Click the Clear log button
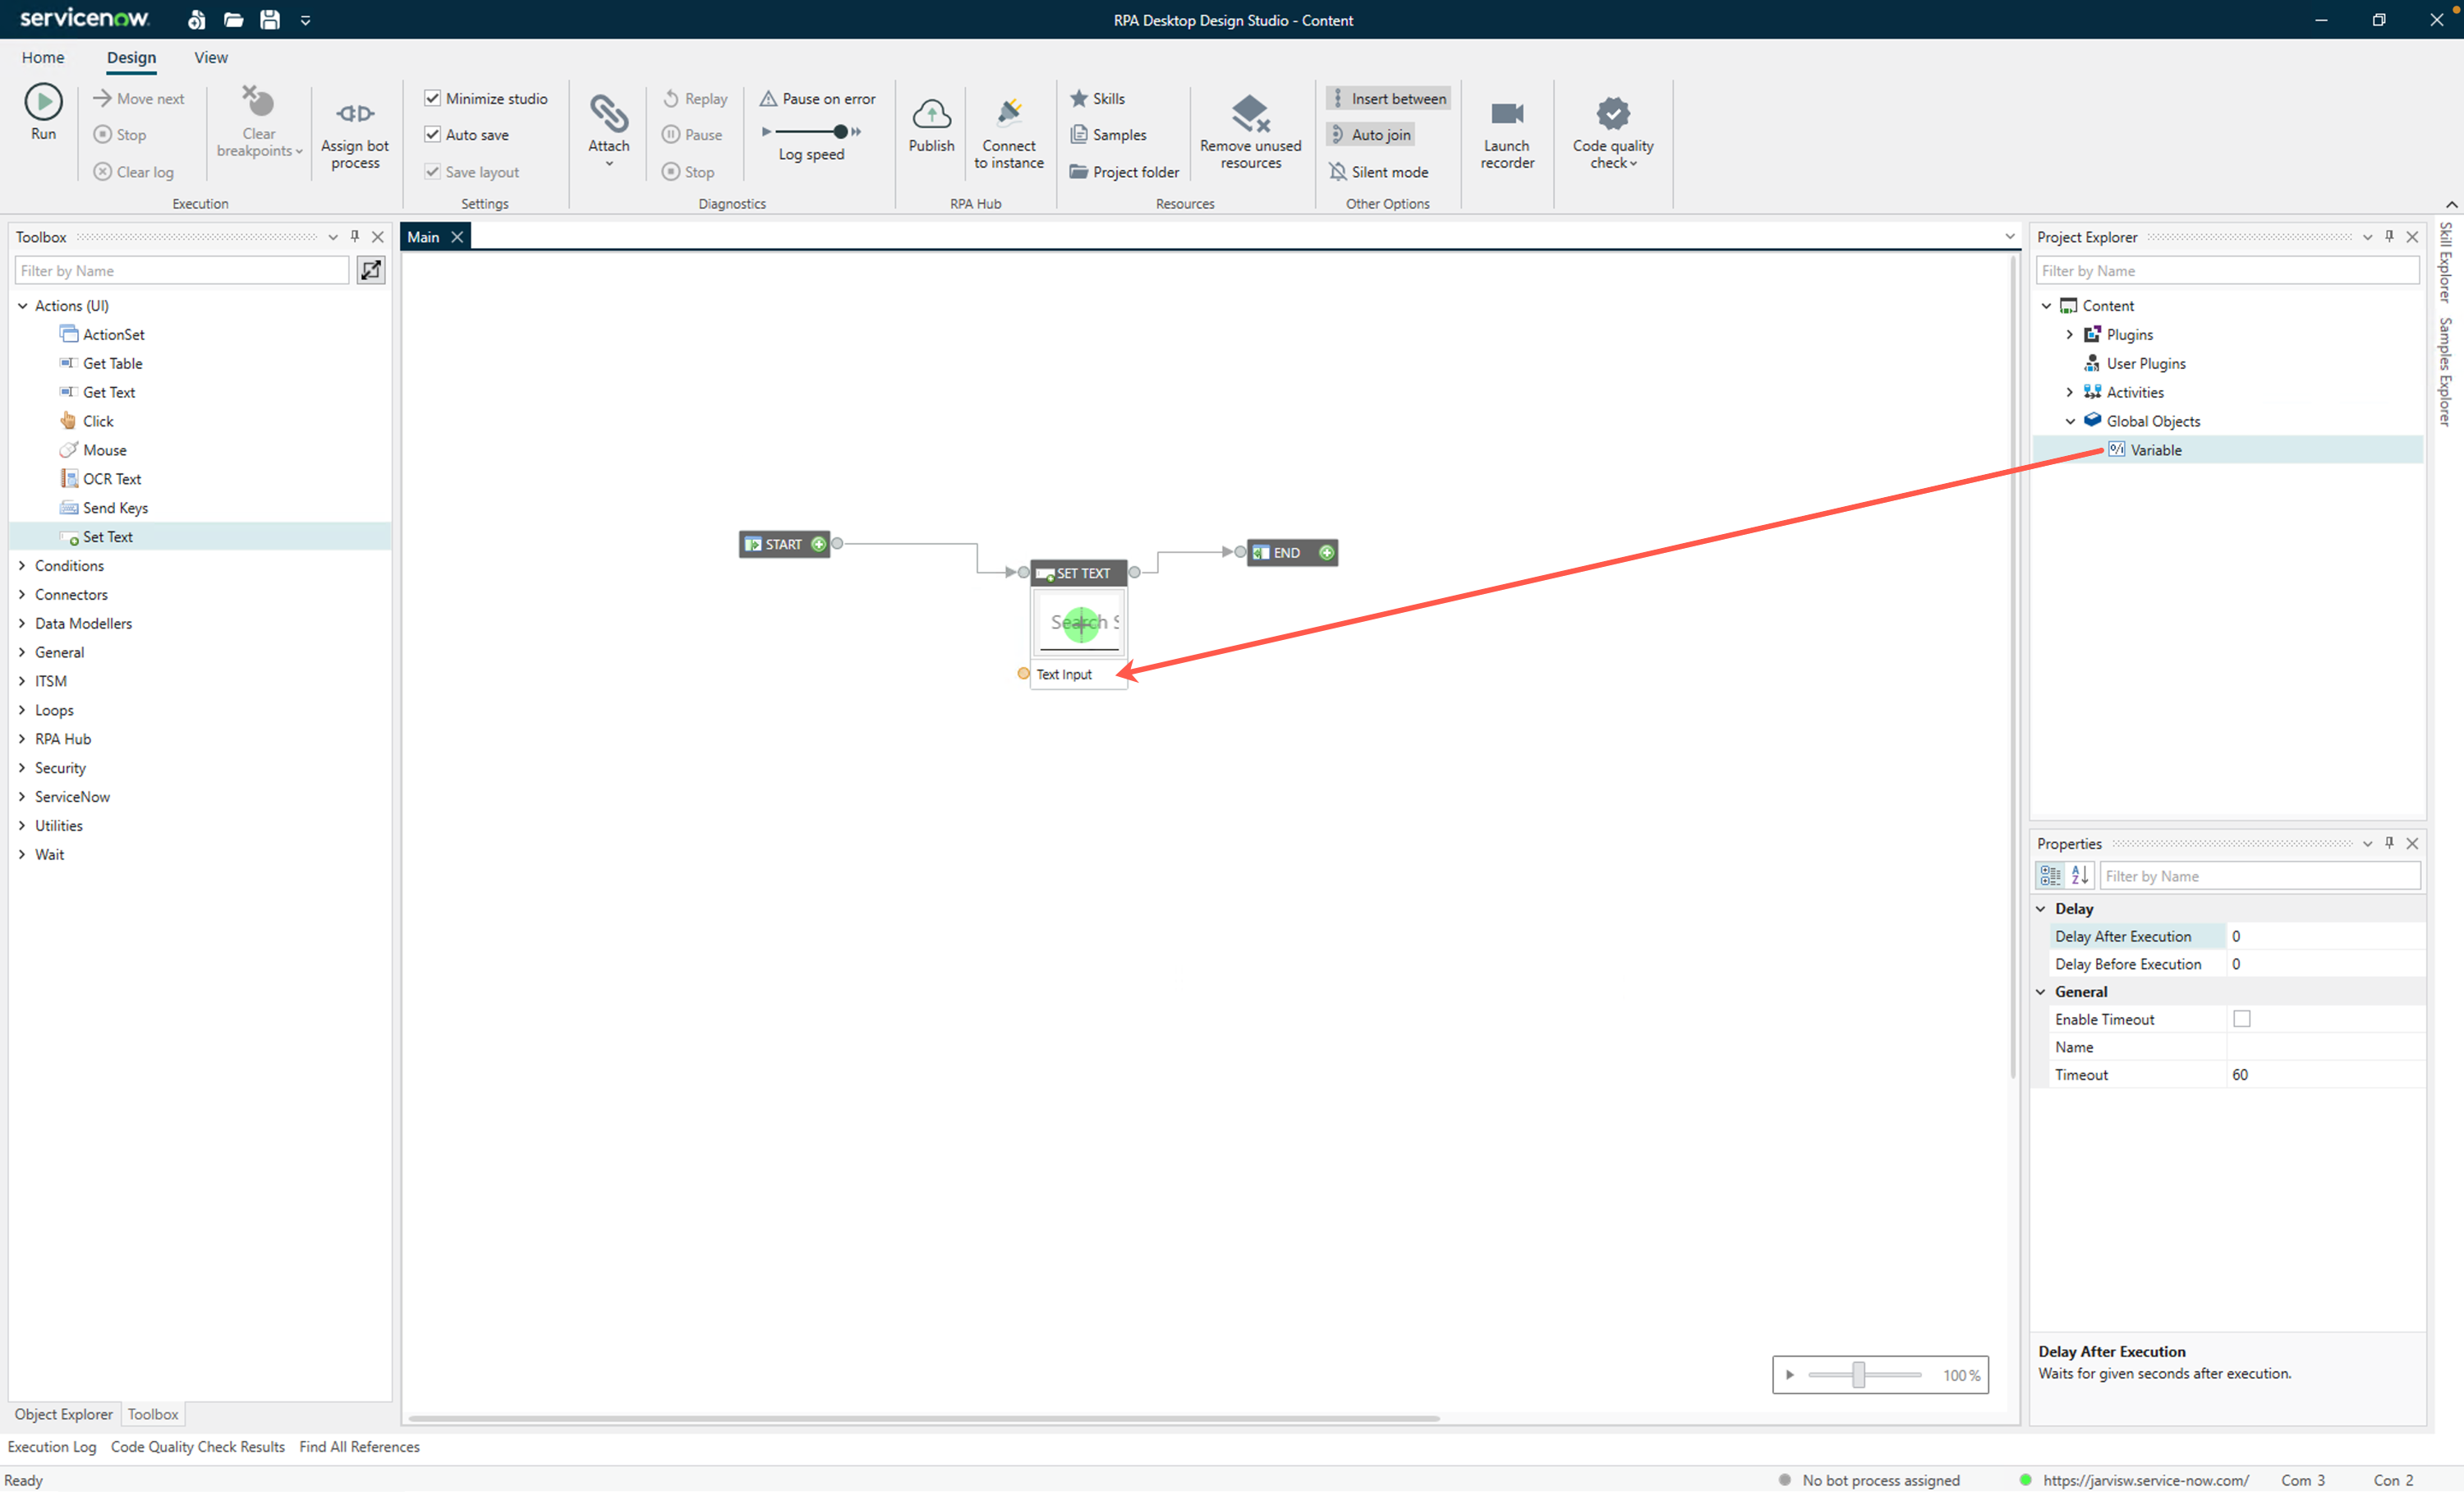This screenshot has height=1492, width=2464. [134, 172]
